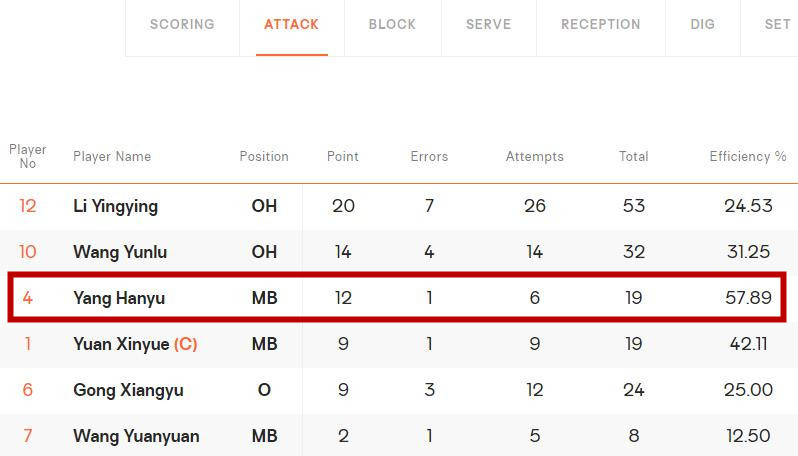
Task: Switch to the SCORING tab
Action: click(x=182, y=24)
